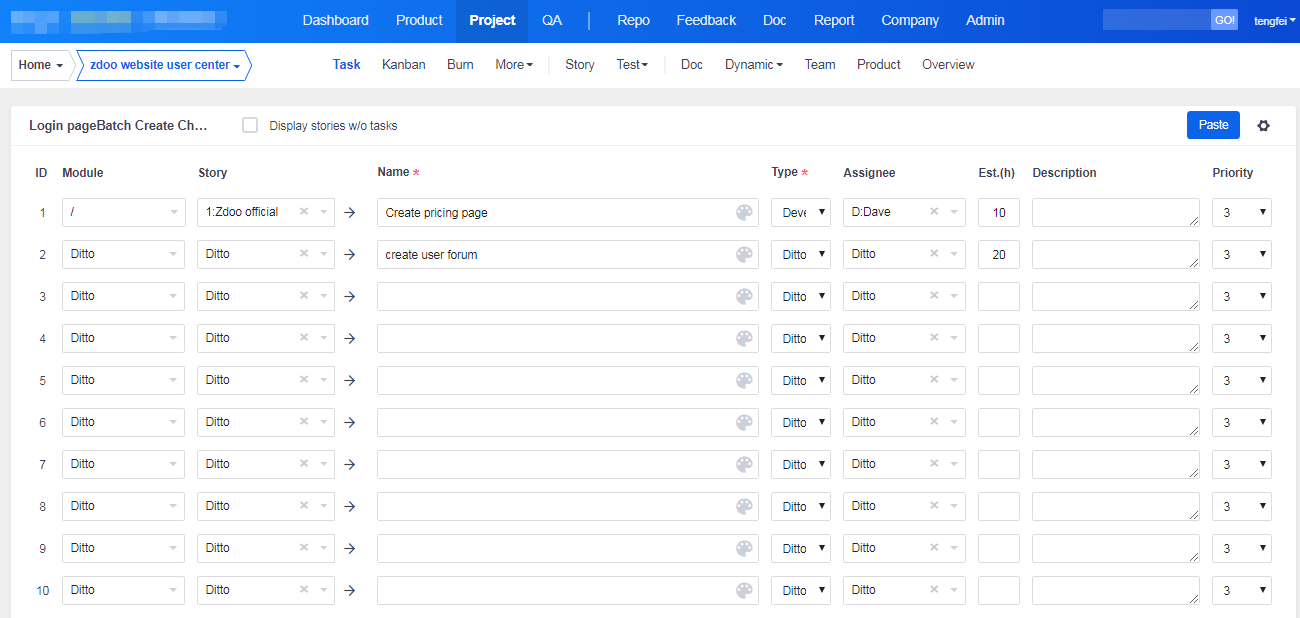Click the Description field in row 1
The image size is (1300, 618).
1115,212
